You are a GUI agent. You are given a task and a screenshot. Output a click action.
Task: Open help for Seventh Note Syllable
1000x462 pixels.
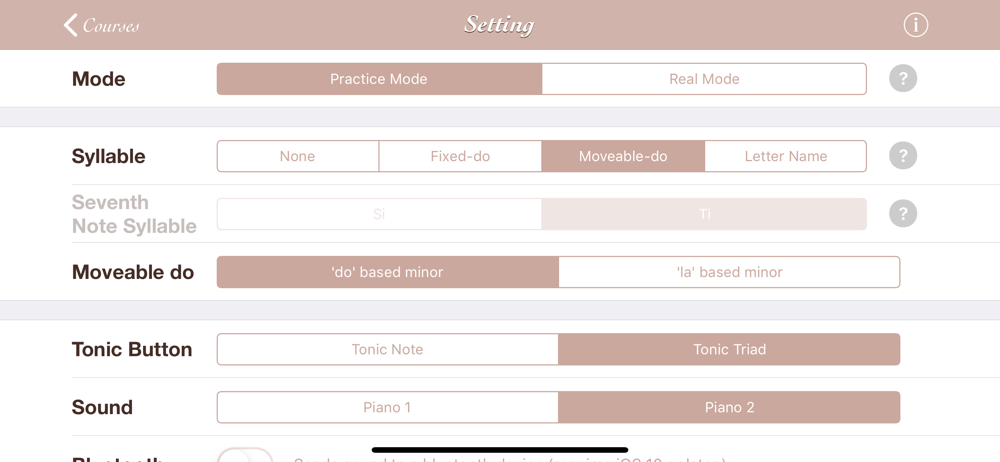tap(902, 214)
